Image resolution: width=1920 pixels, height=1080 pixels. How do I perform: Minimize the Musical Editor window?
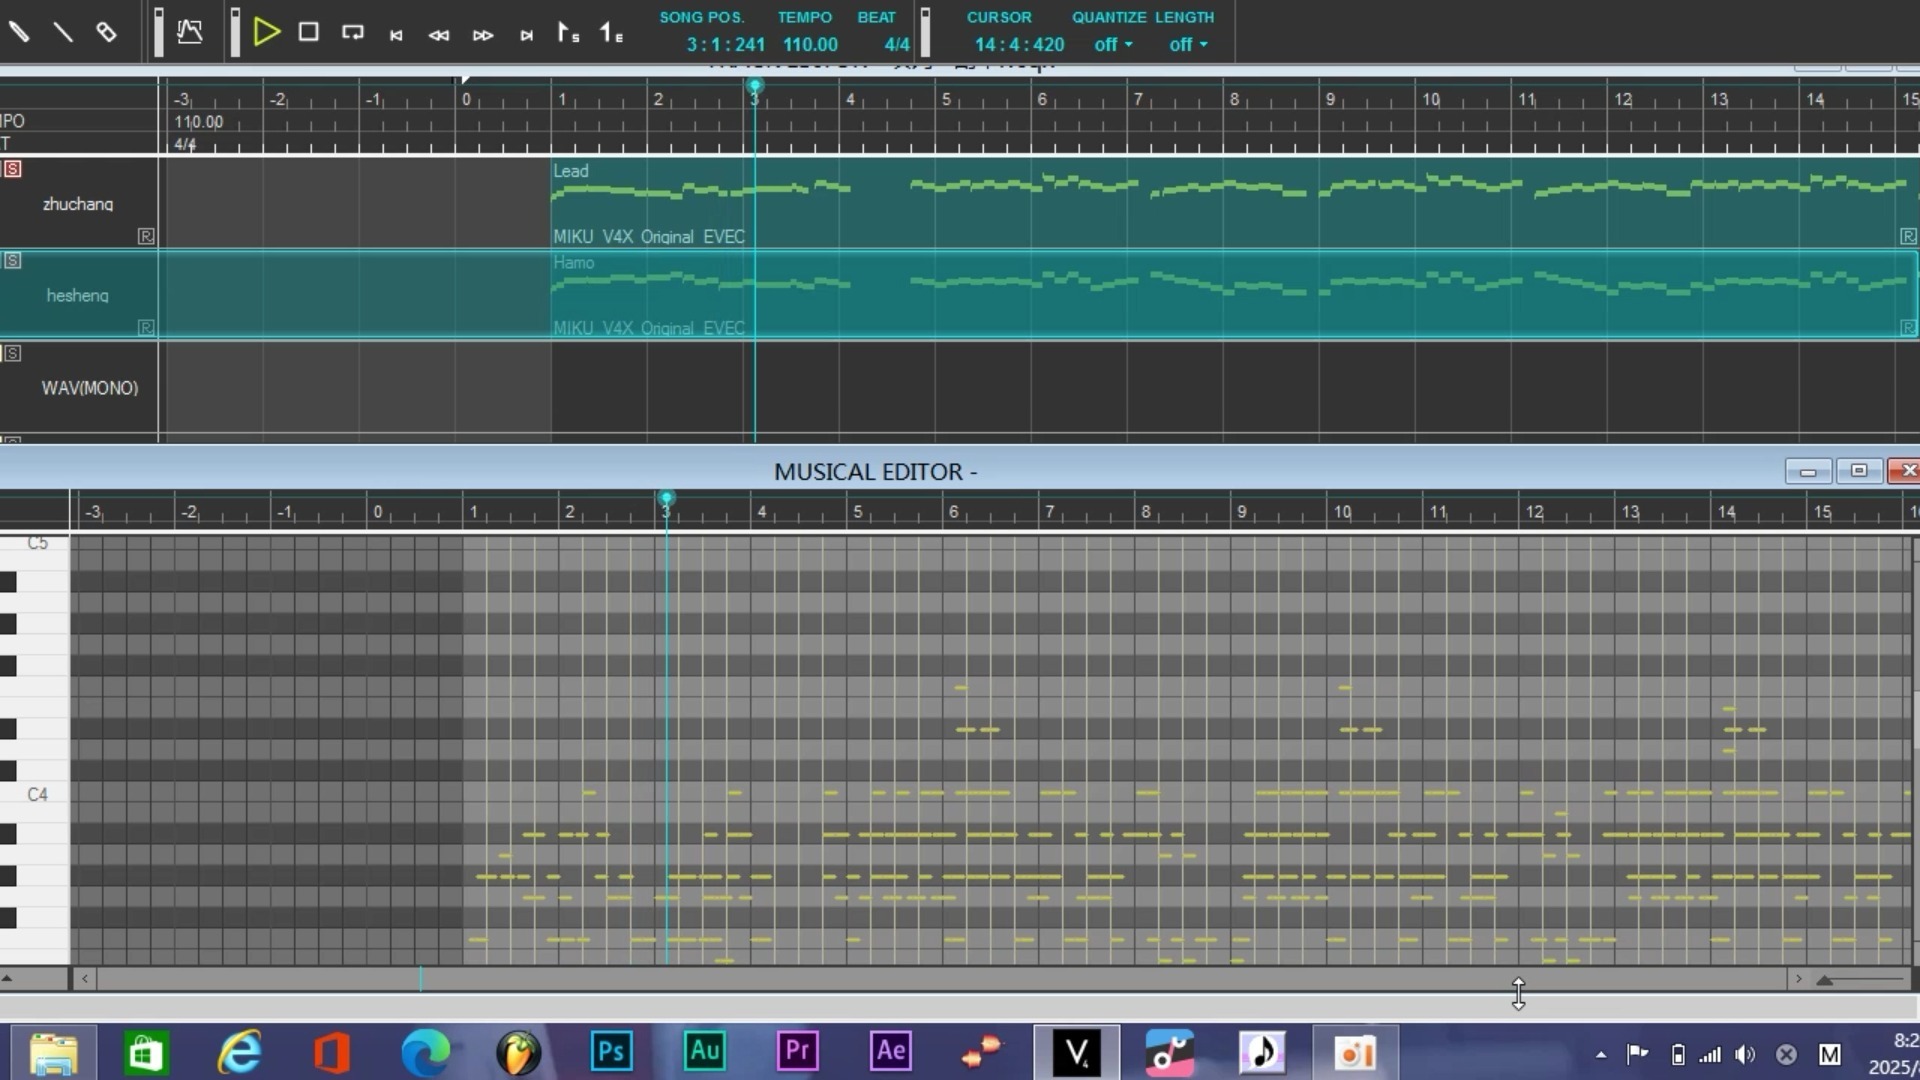(1808, 471)
